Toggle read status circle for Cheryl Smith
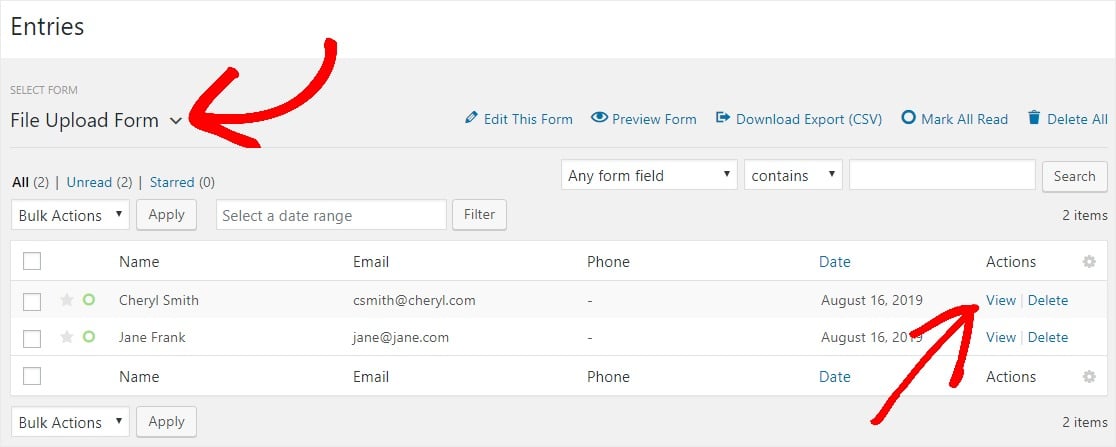Image resolution: width=1116 pixels, height=447 pixels. click(88, 300)
